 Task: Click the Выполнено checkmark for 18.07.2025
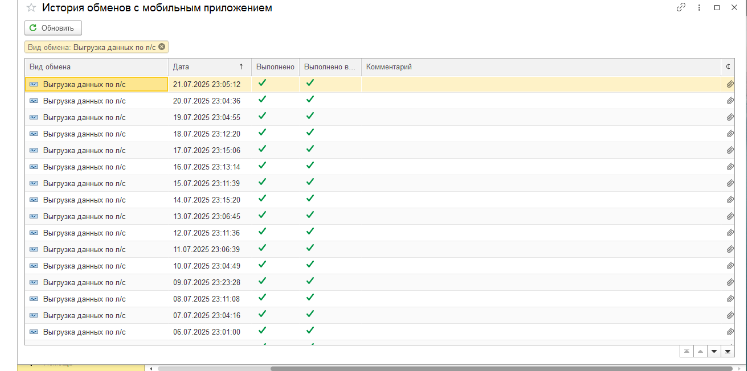tap(262, 132)
